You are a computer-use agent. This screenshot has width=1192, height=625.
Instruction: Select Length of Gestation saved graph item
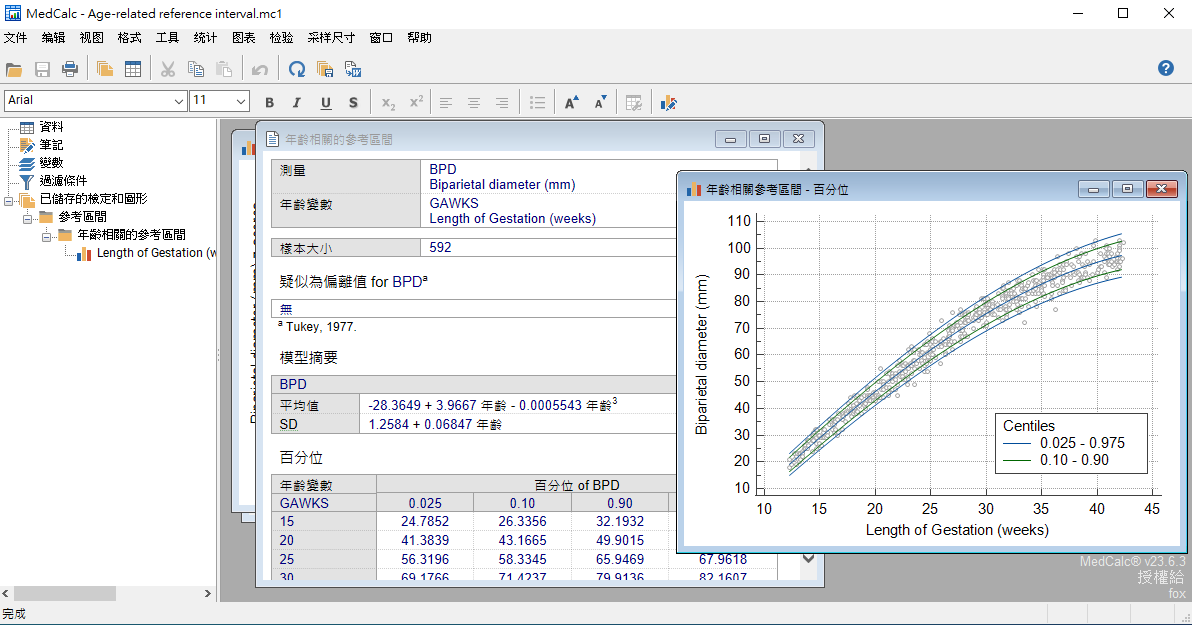tap(156, 253)
